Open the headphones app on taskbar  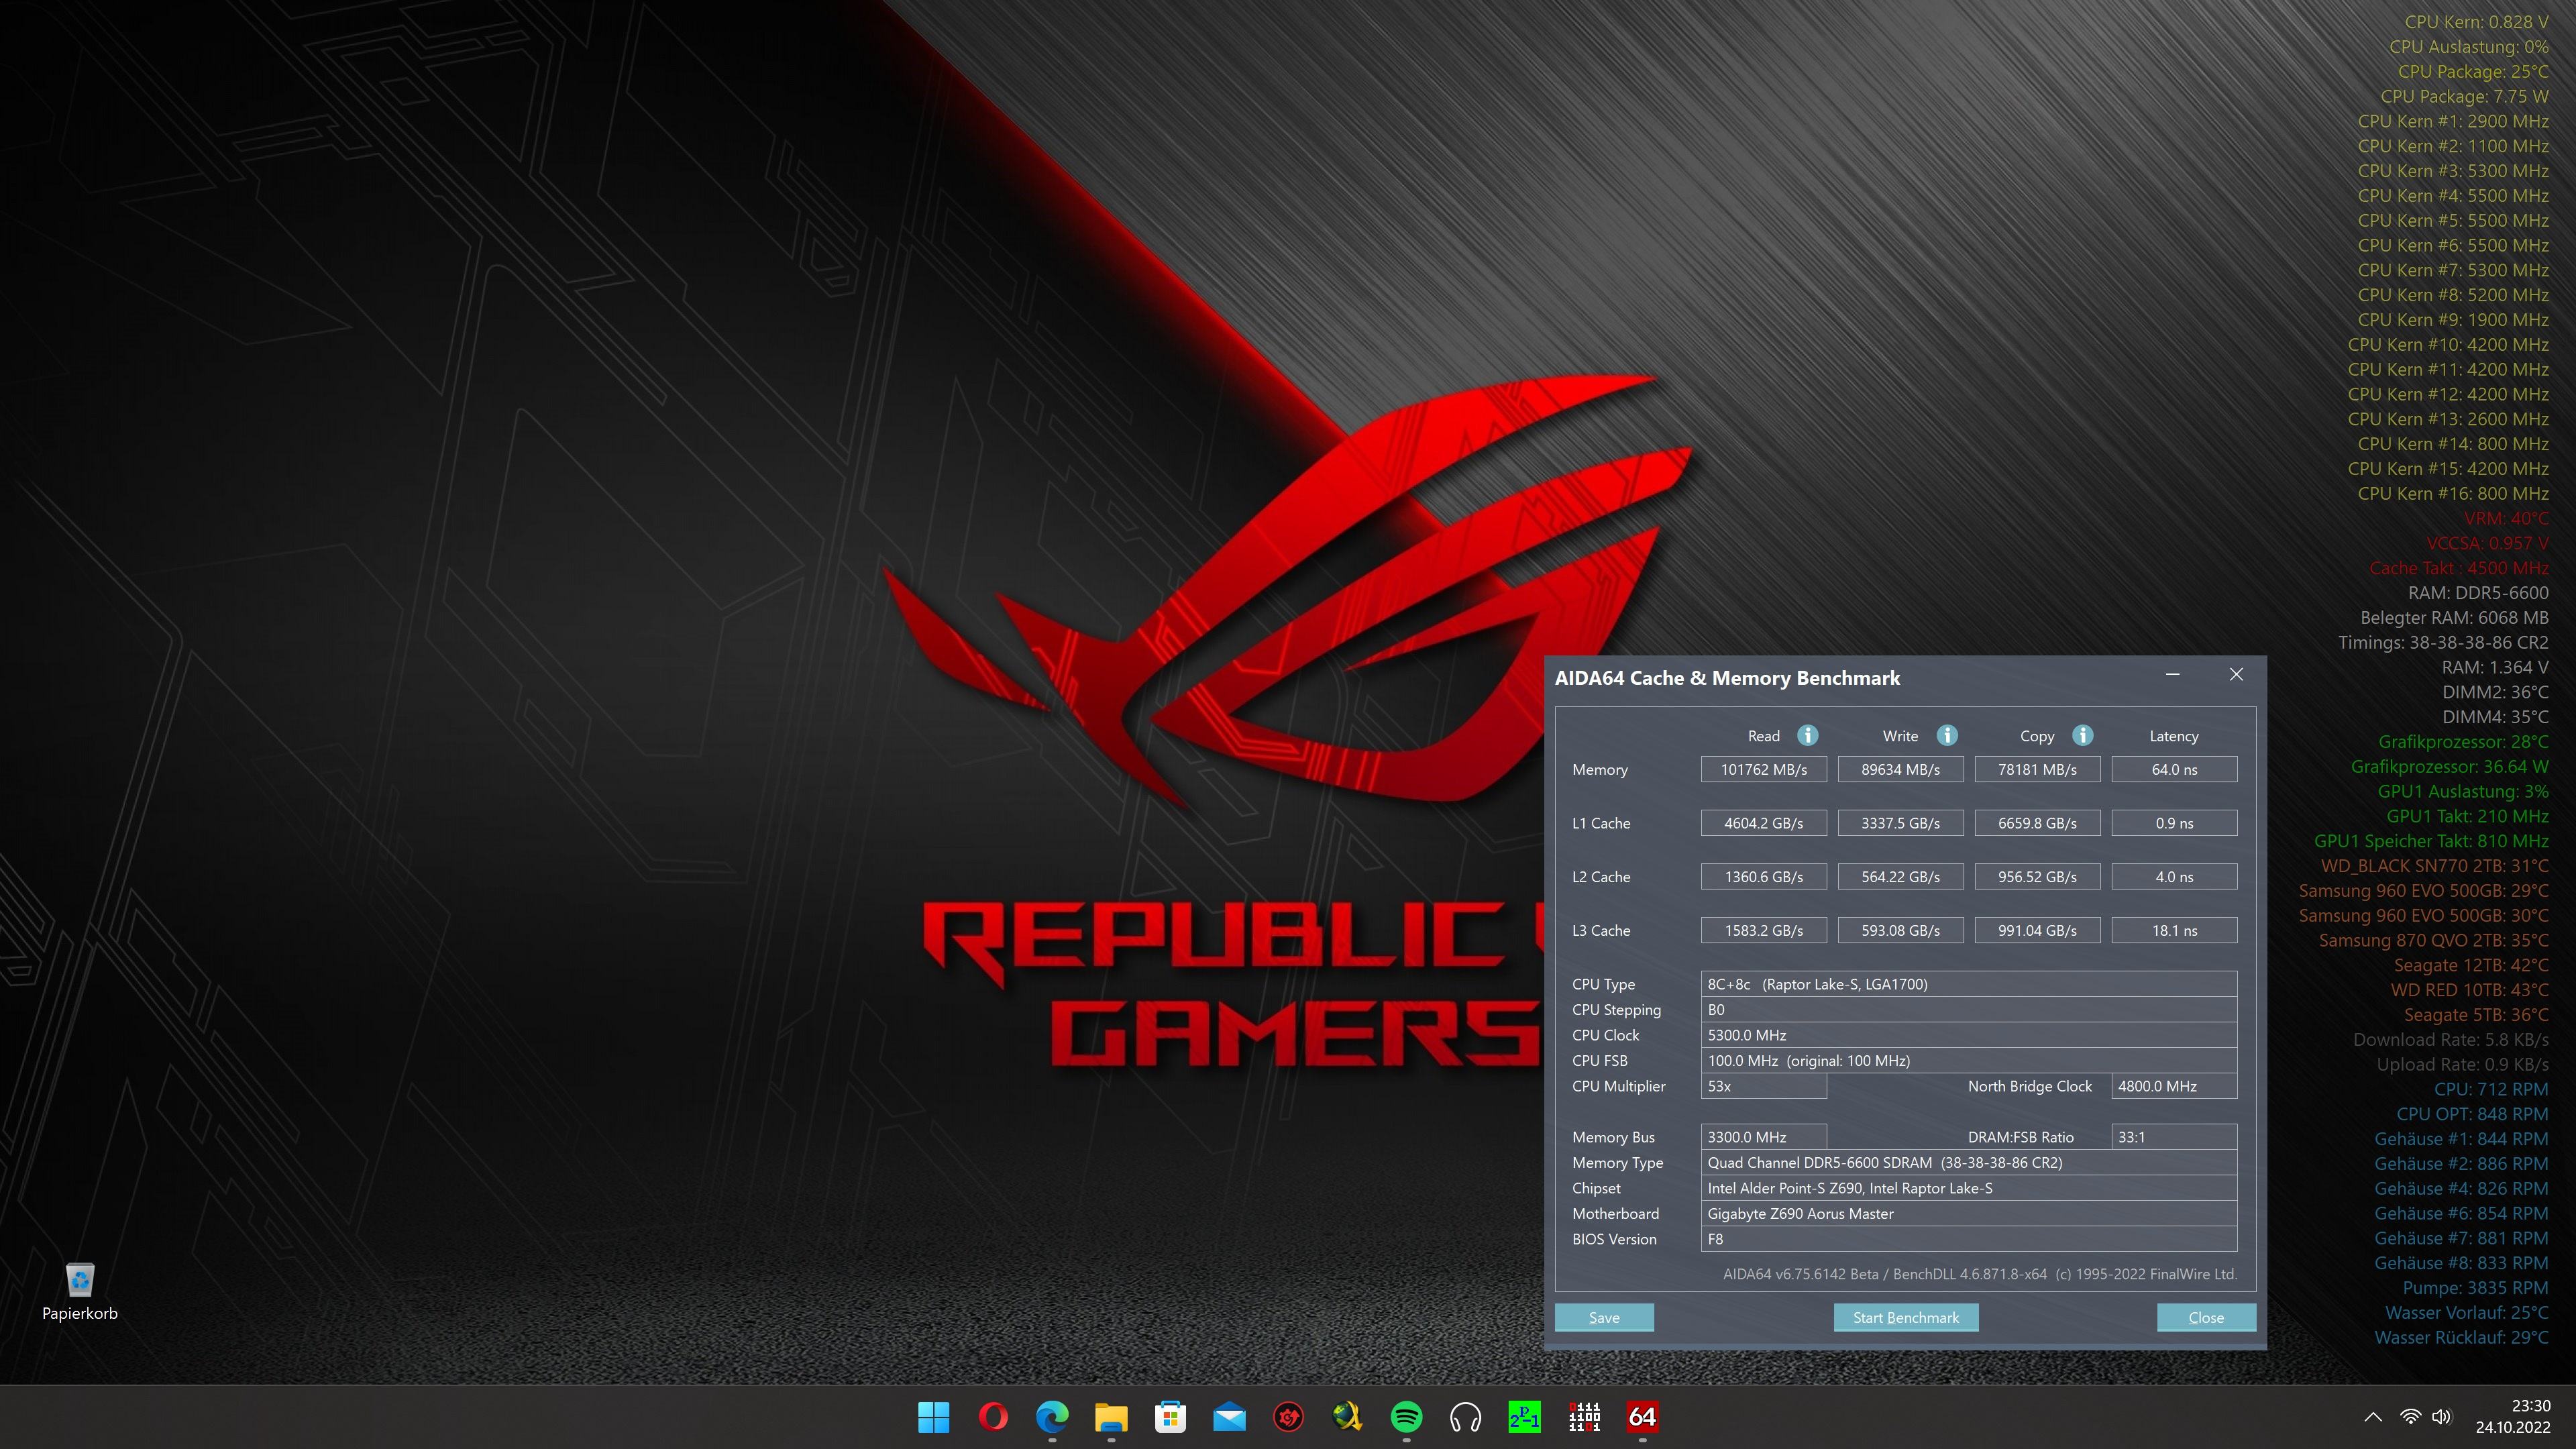pyautogui.click(x=1465, y=1416)
